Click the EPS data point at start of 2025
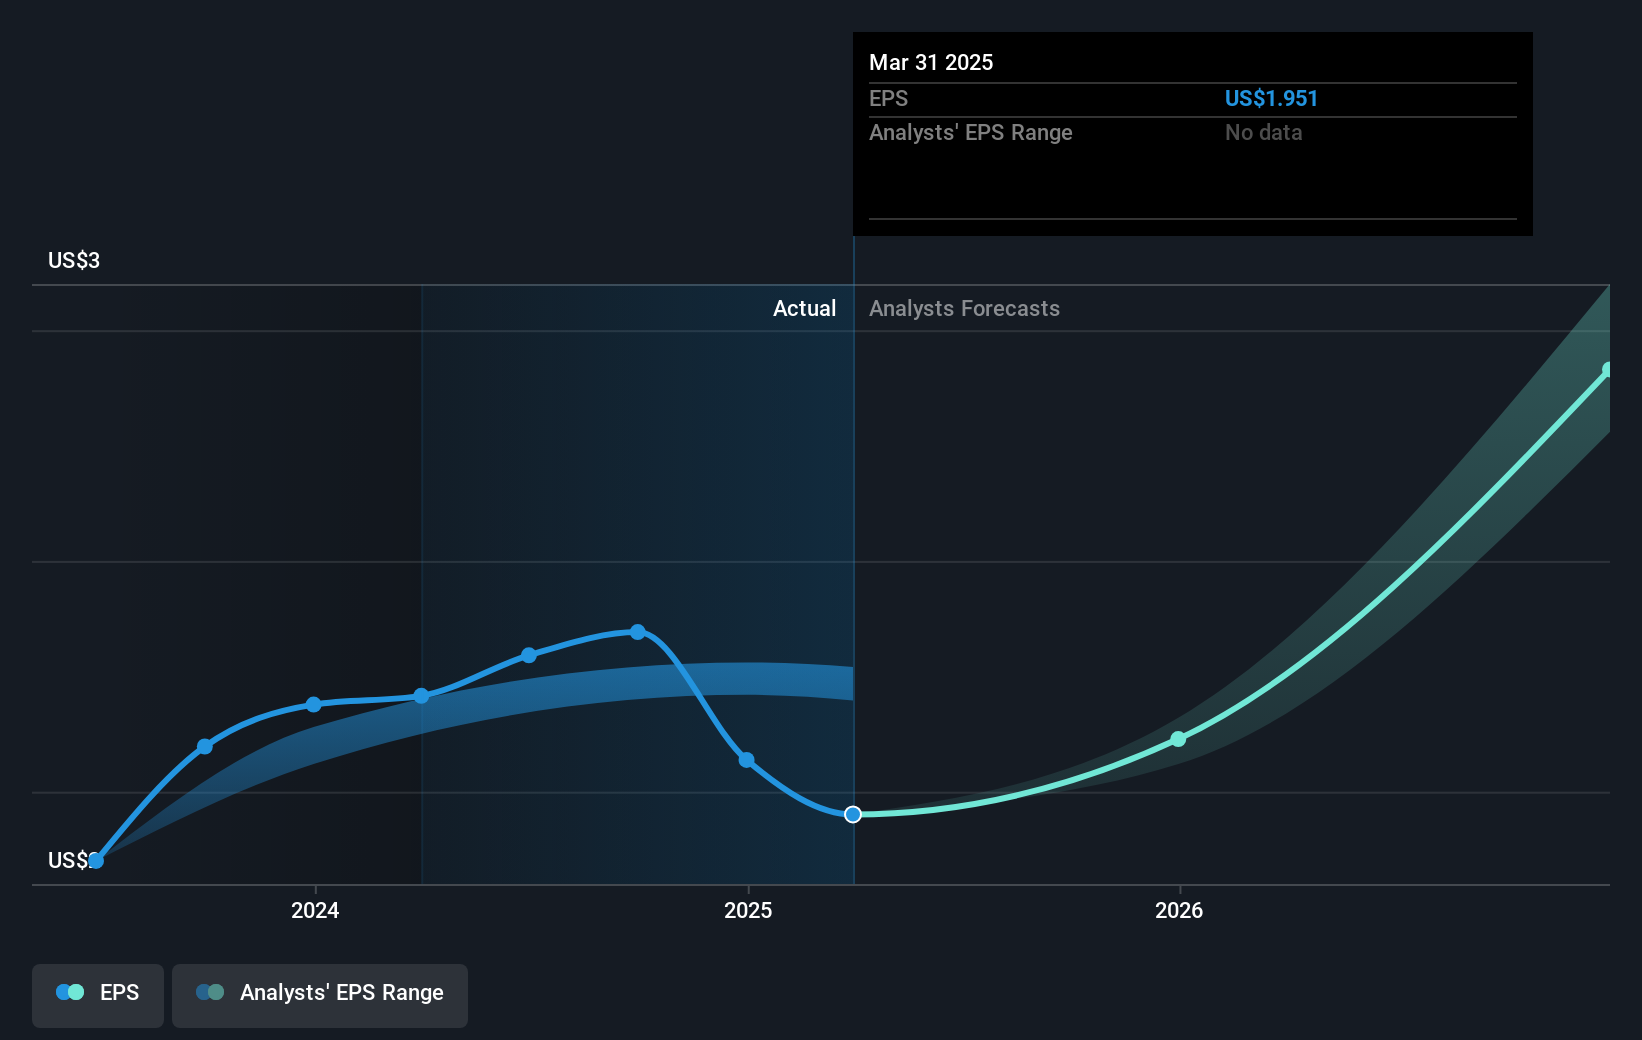1642x1040 pixels. [x=746, y=760]
